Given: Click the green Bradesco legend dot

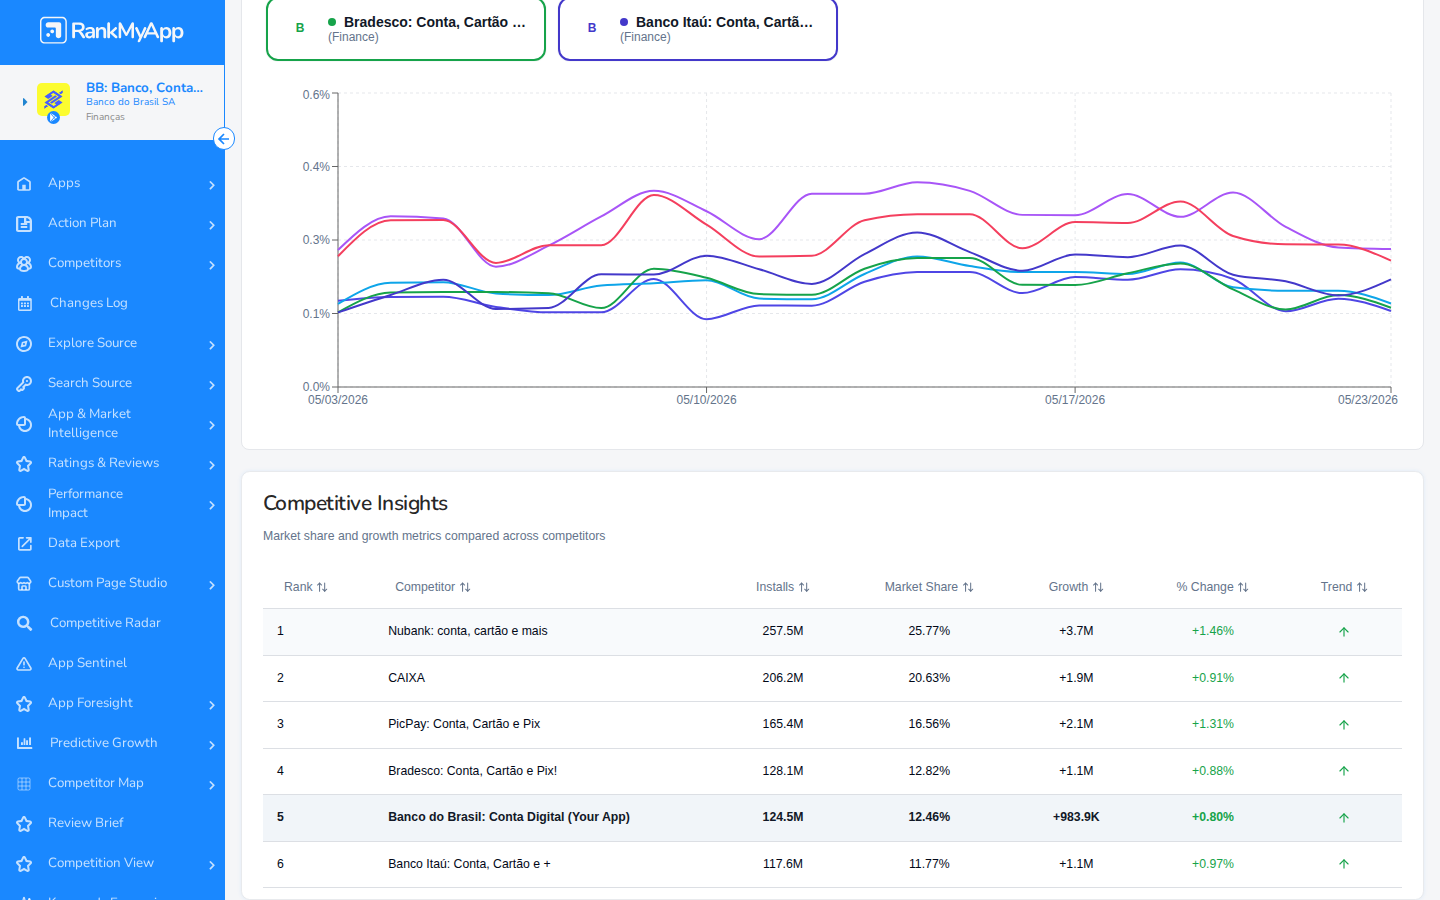Looking at the screenshot, I should point(332,22).
